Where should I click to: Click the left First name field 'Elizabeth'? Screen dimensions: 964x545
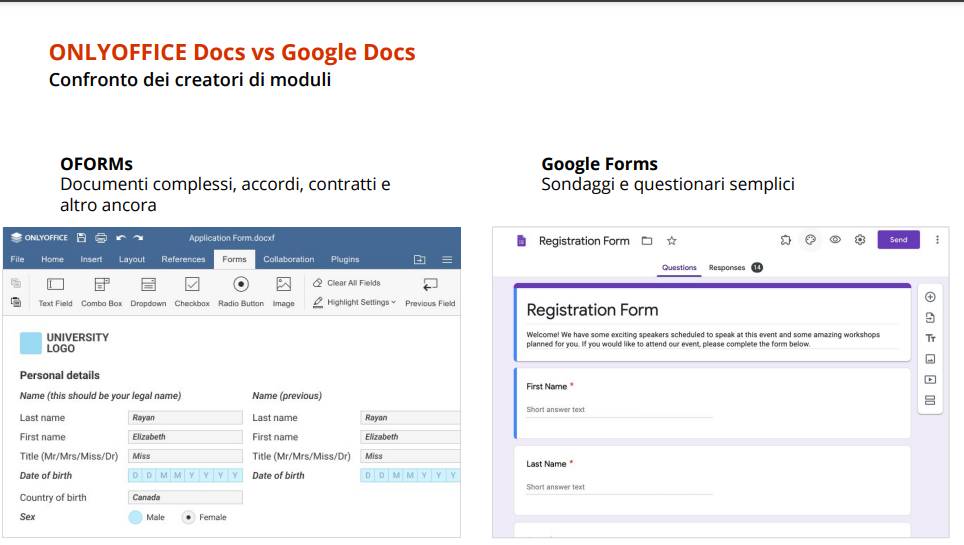185,437
